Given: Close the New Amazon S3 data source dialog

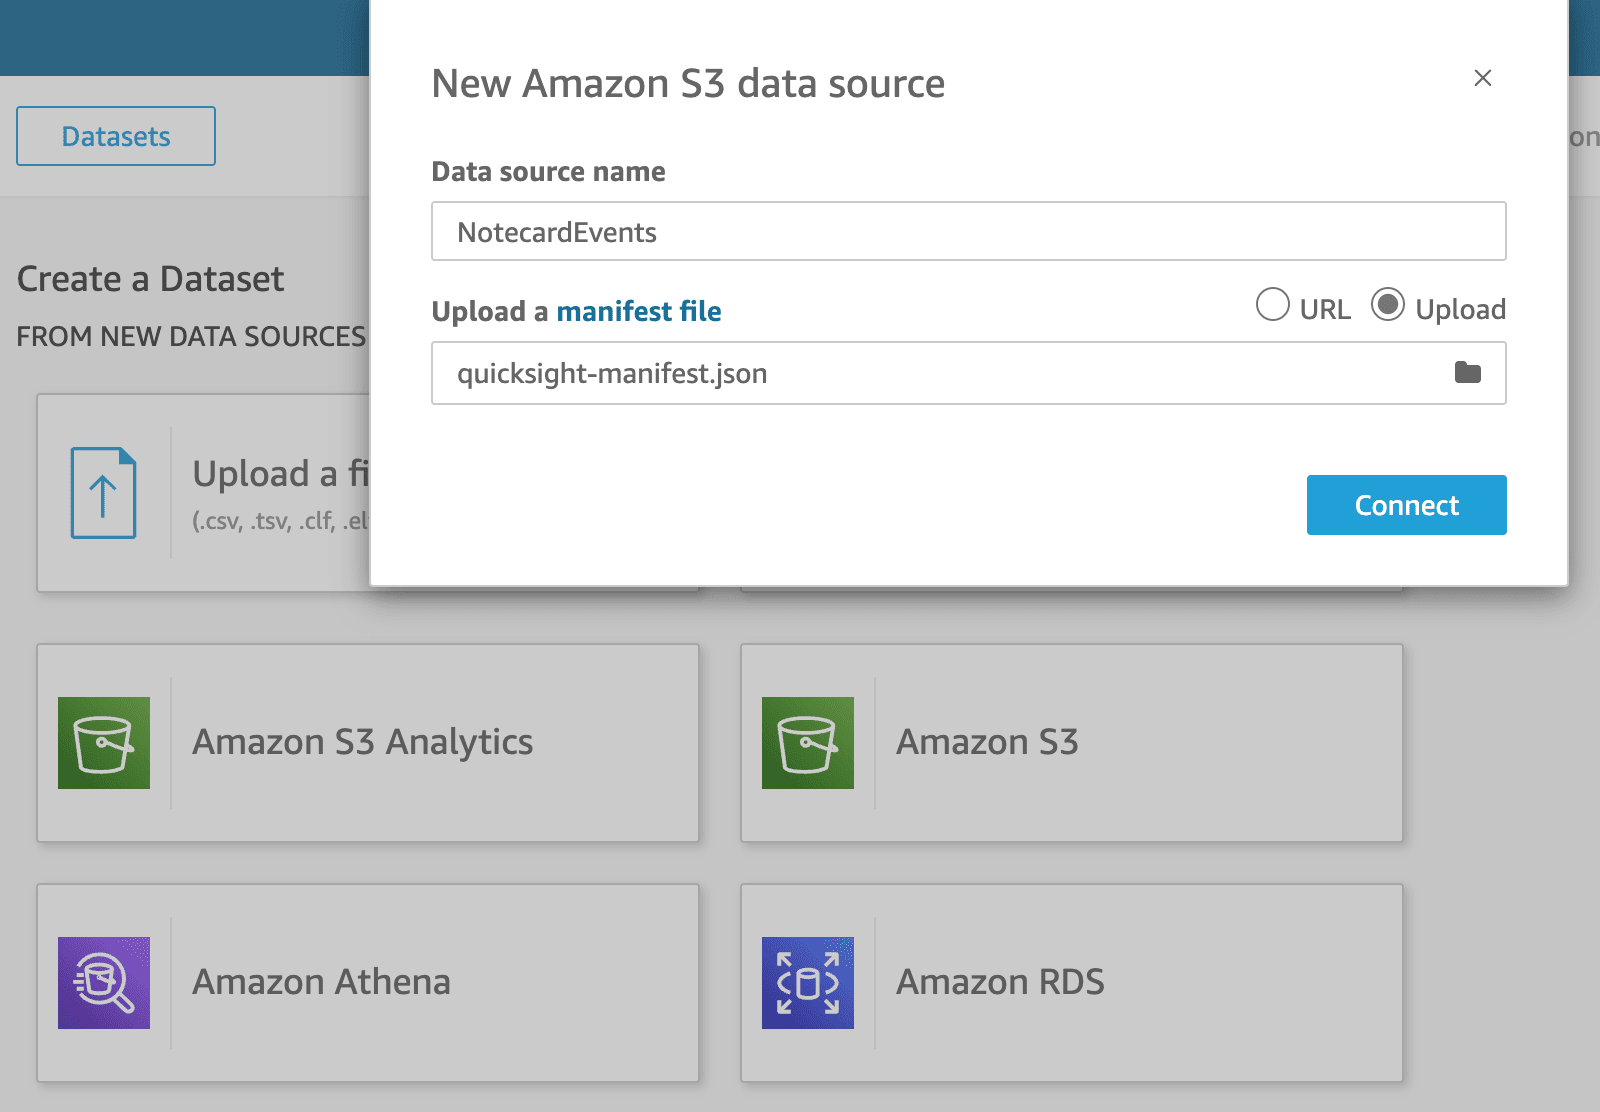Looking at the screenshot, I should pos(1483,78).
